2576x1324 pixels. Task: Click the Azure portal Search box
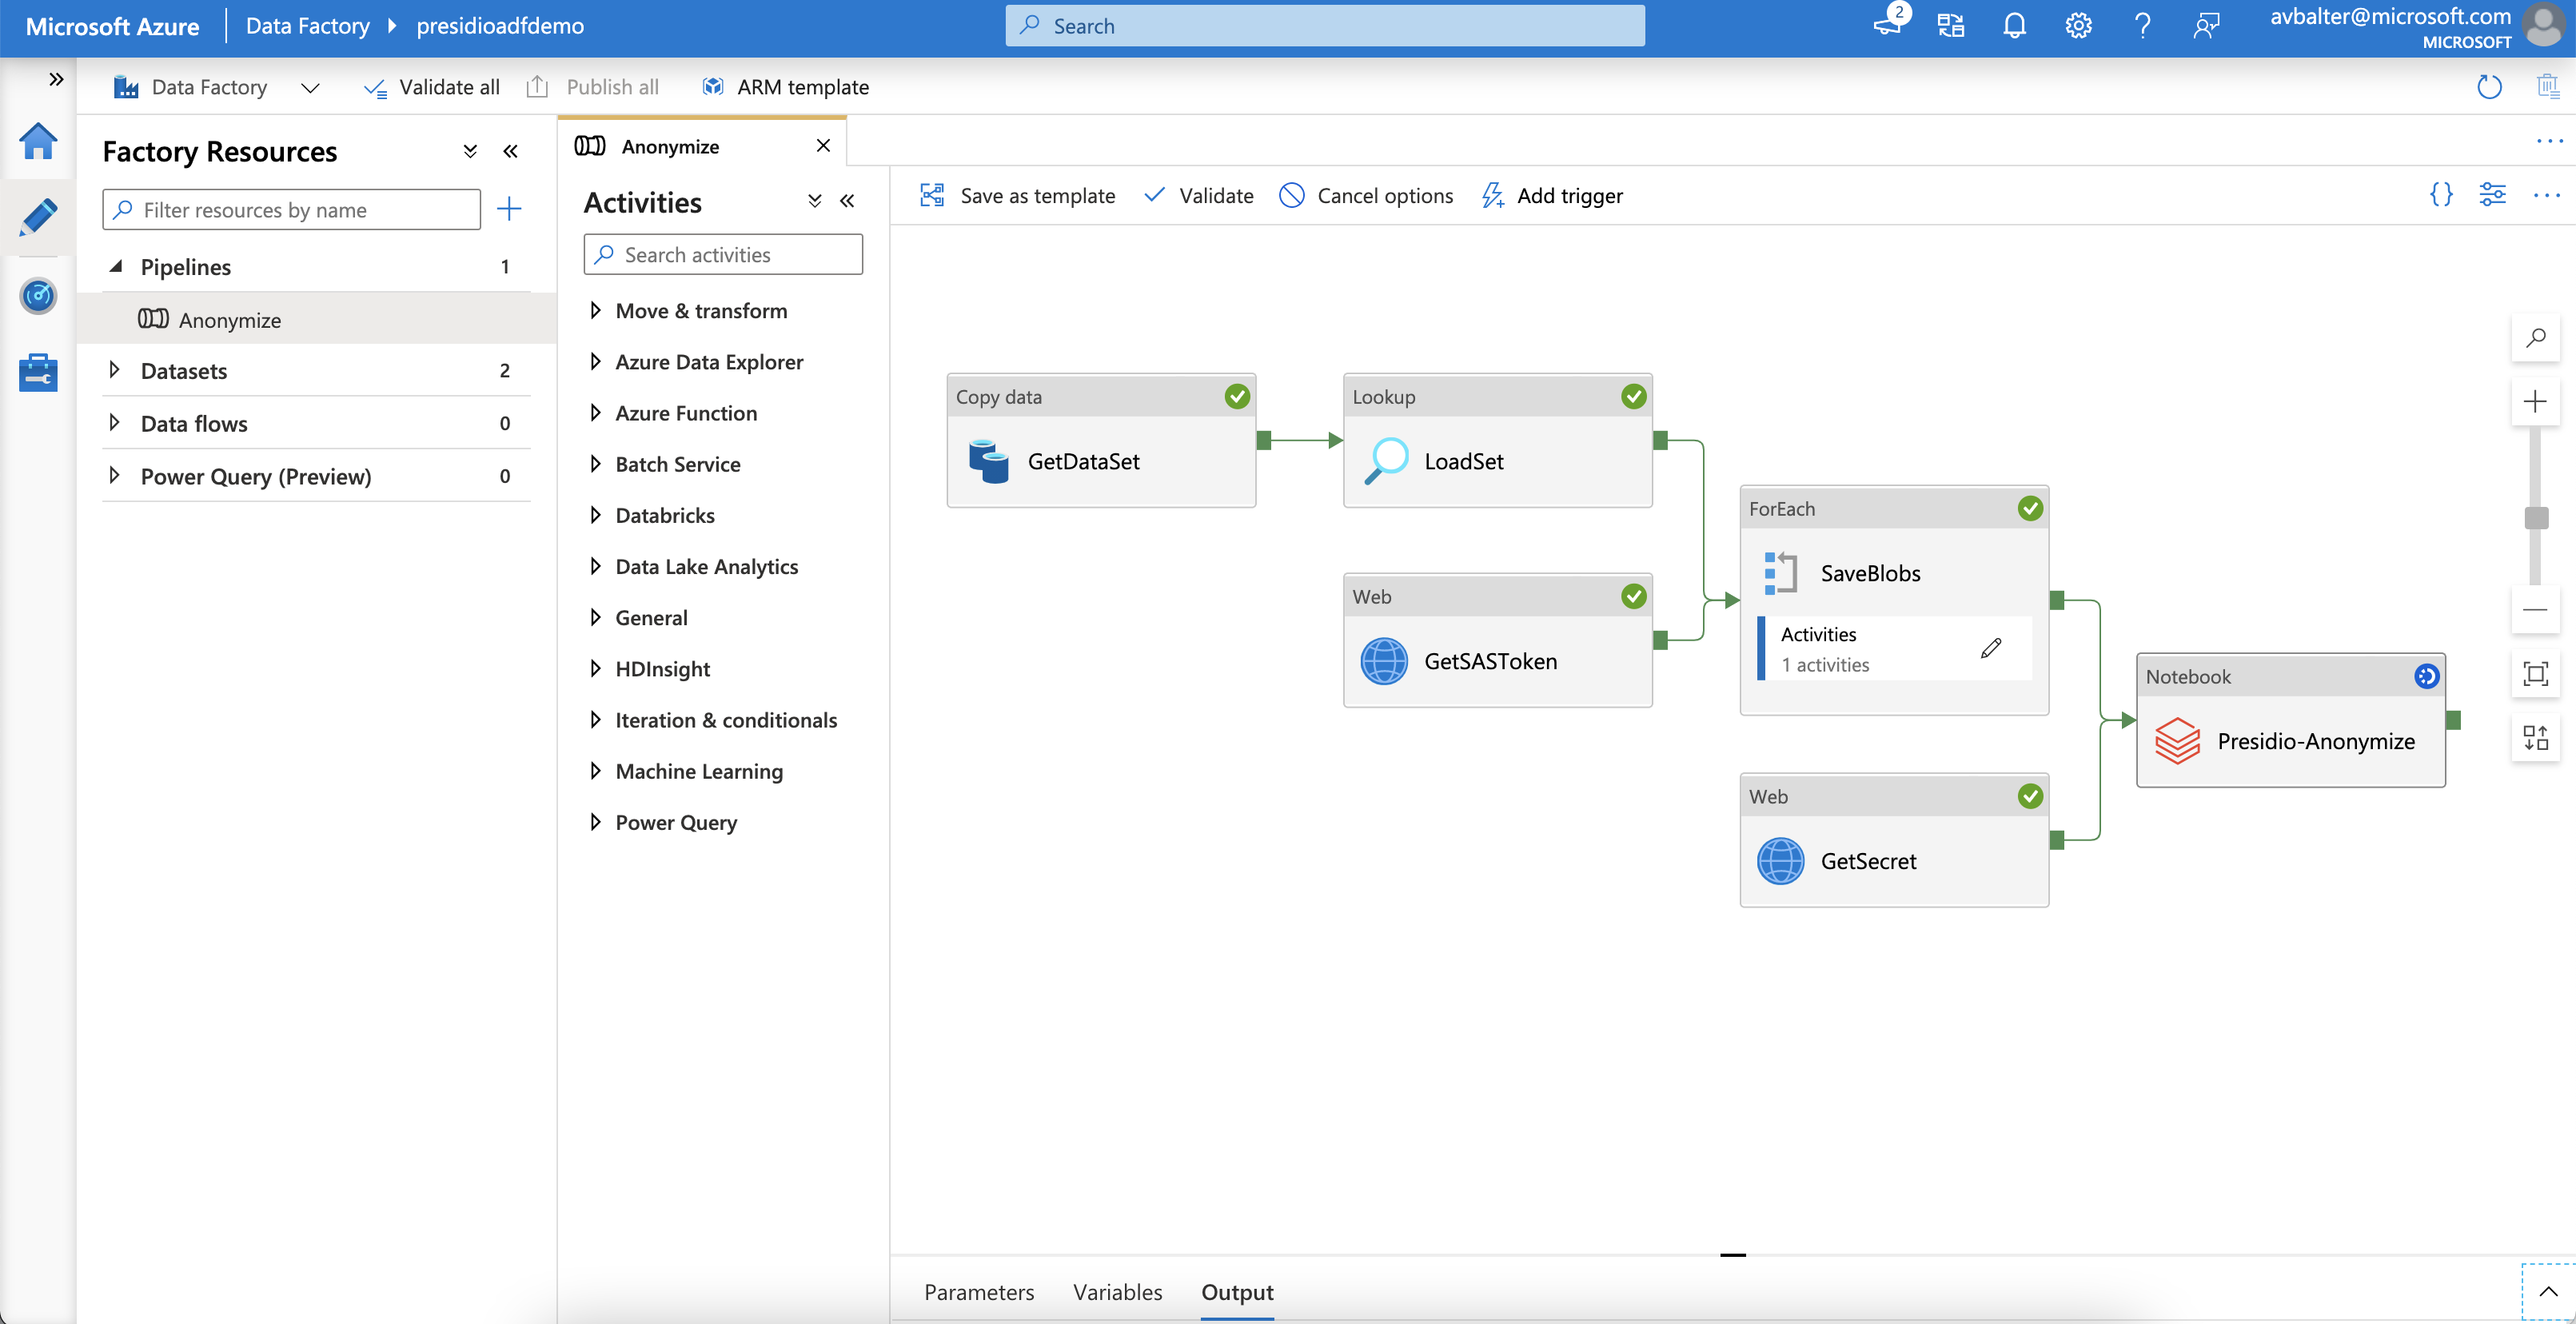point(1324,26)
